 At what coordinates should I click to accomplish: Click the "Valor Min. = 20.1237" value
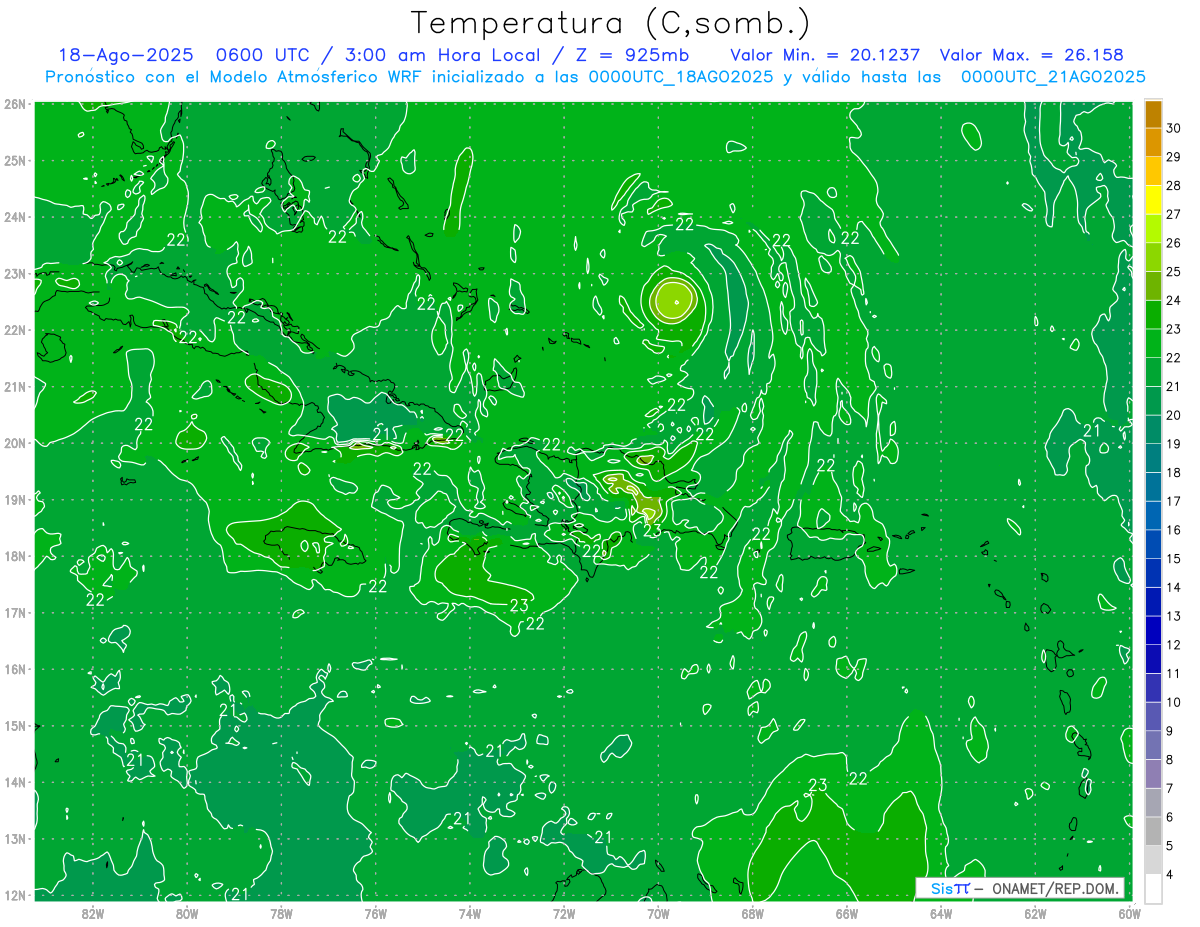click(825, 55)
